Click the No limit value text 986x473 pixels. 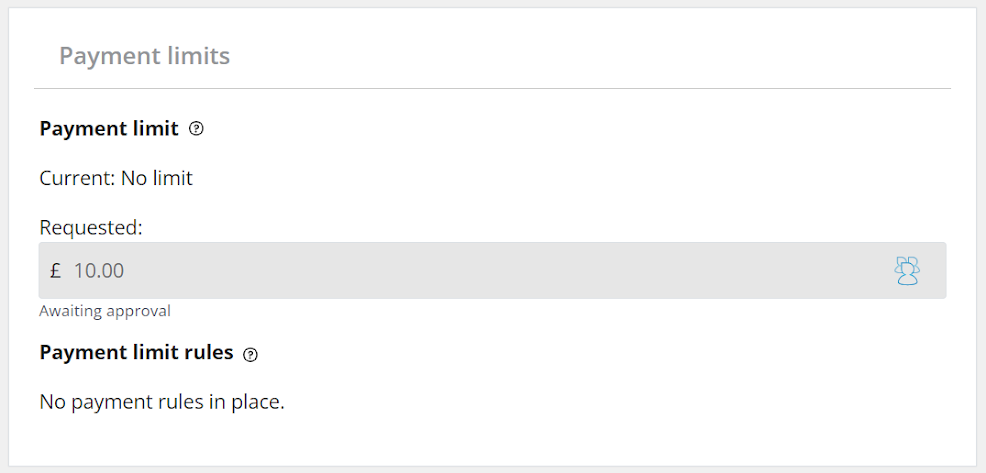coord(157,179)
